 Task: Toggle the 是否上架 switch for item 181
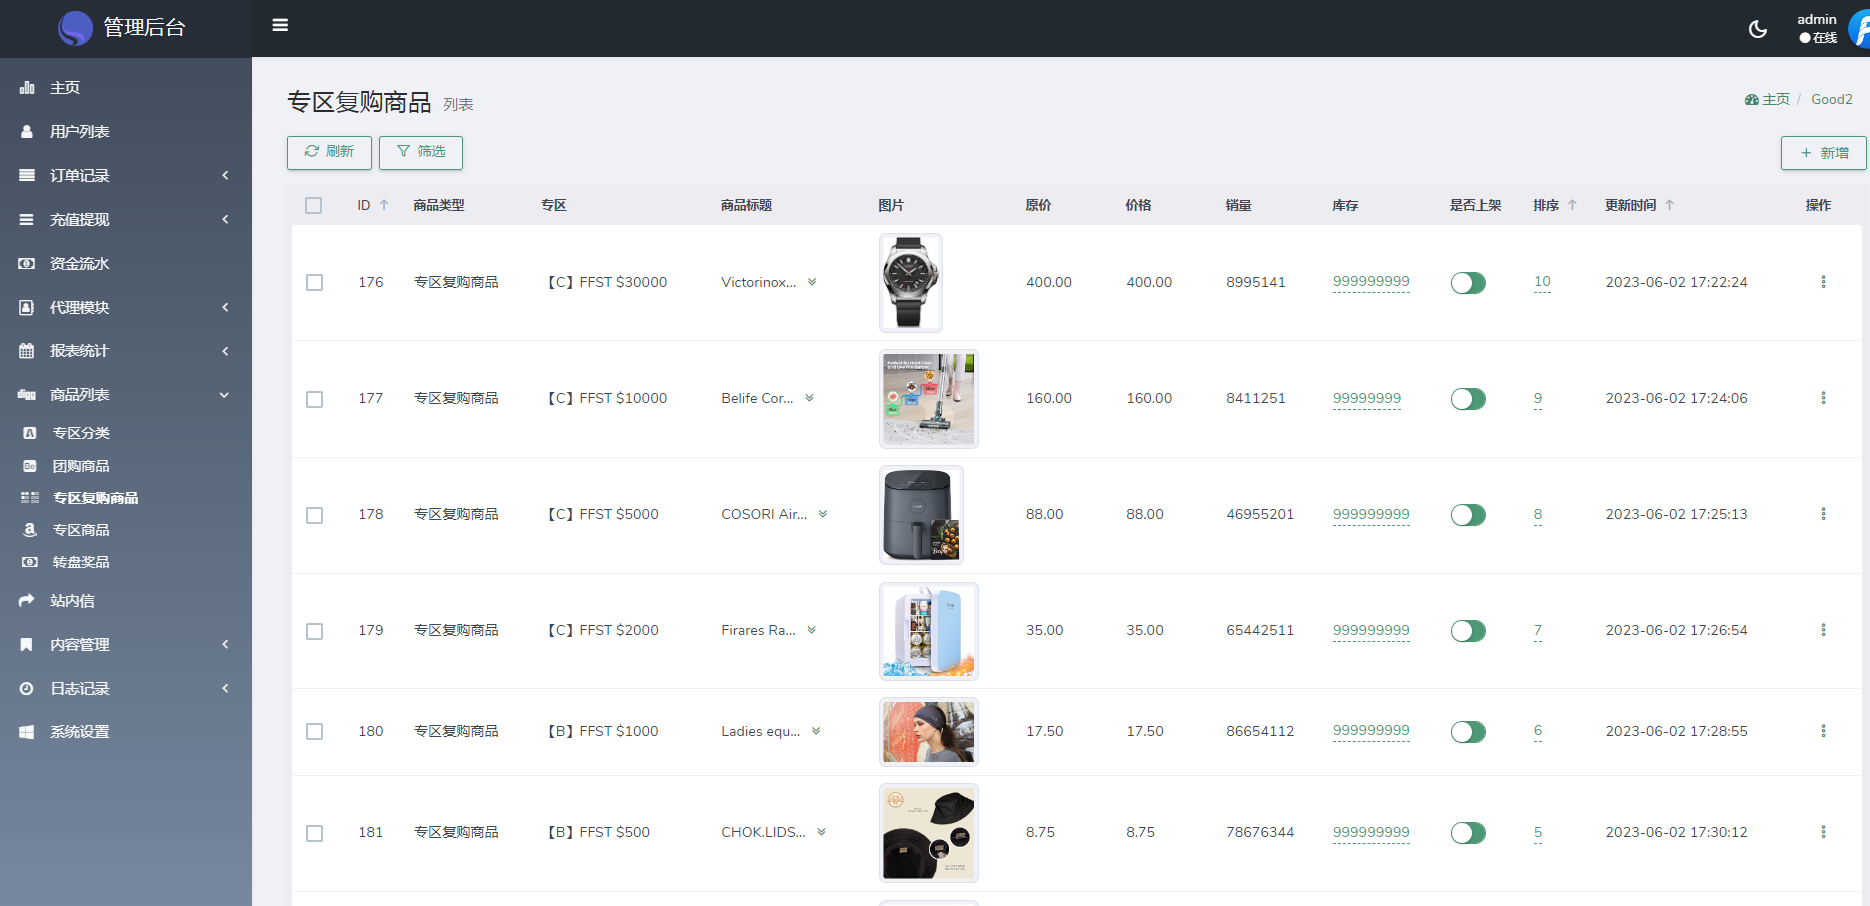click(1468, 833)
